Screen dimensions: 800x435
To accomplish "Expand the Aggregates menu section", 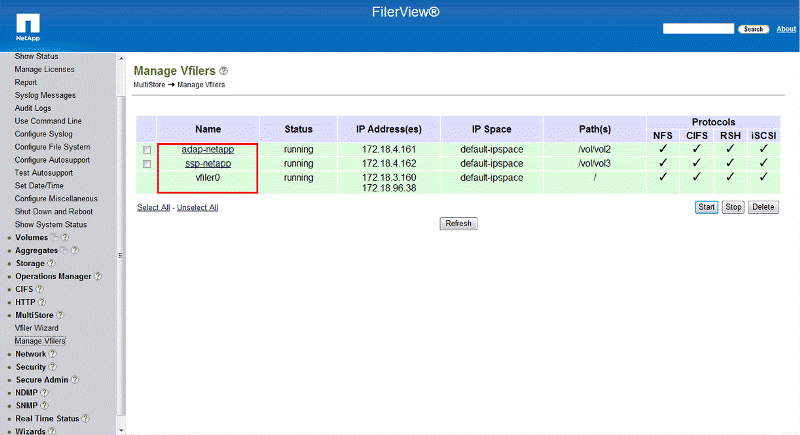I will (36, 250).
